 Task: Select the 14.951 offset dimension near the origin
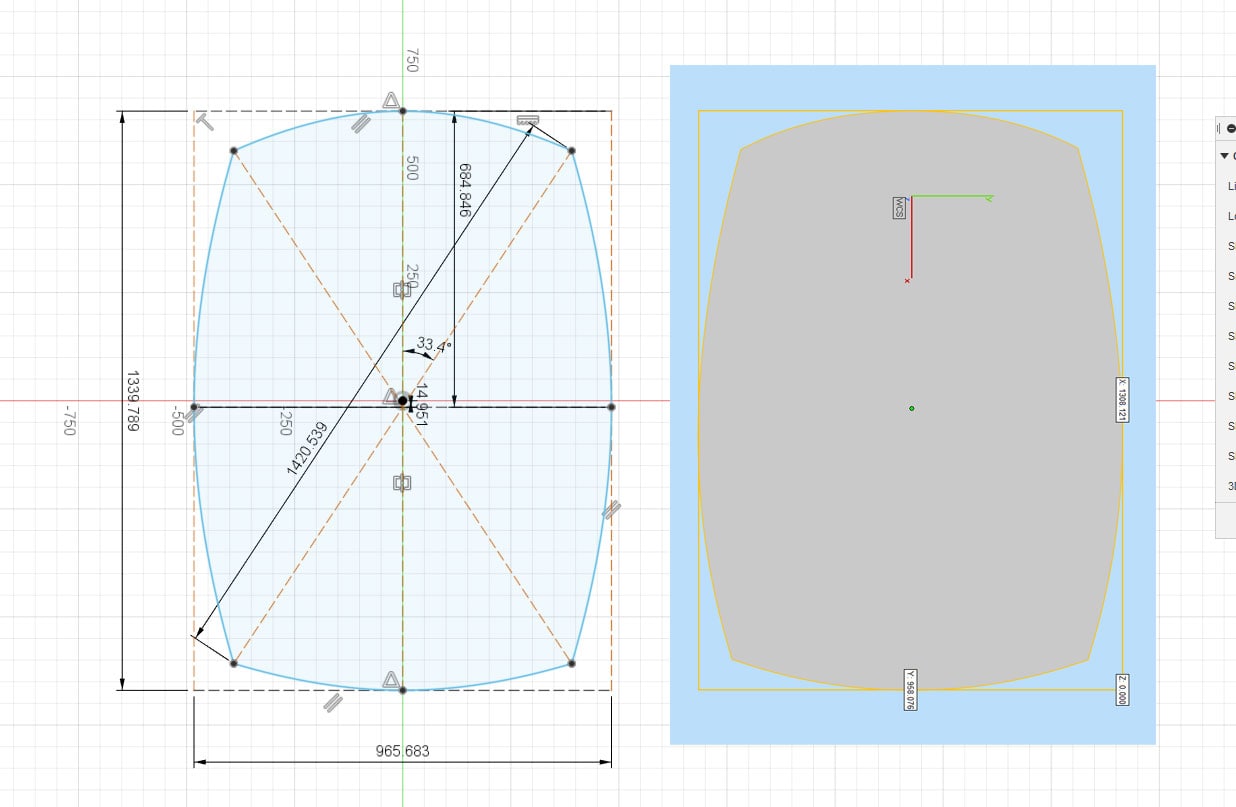click(421, 405)
